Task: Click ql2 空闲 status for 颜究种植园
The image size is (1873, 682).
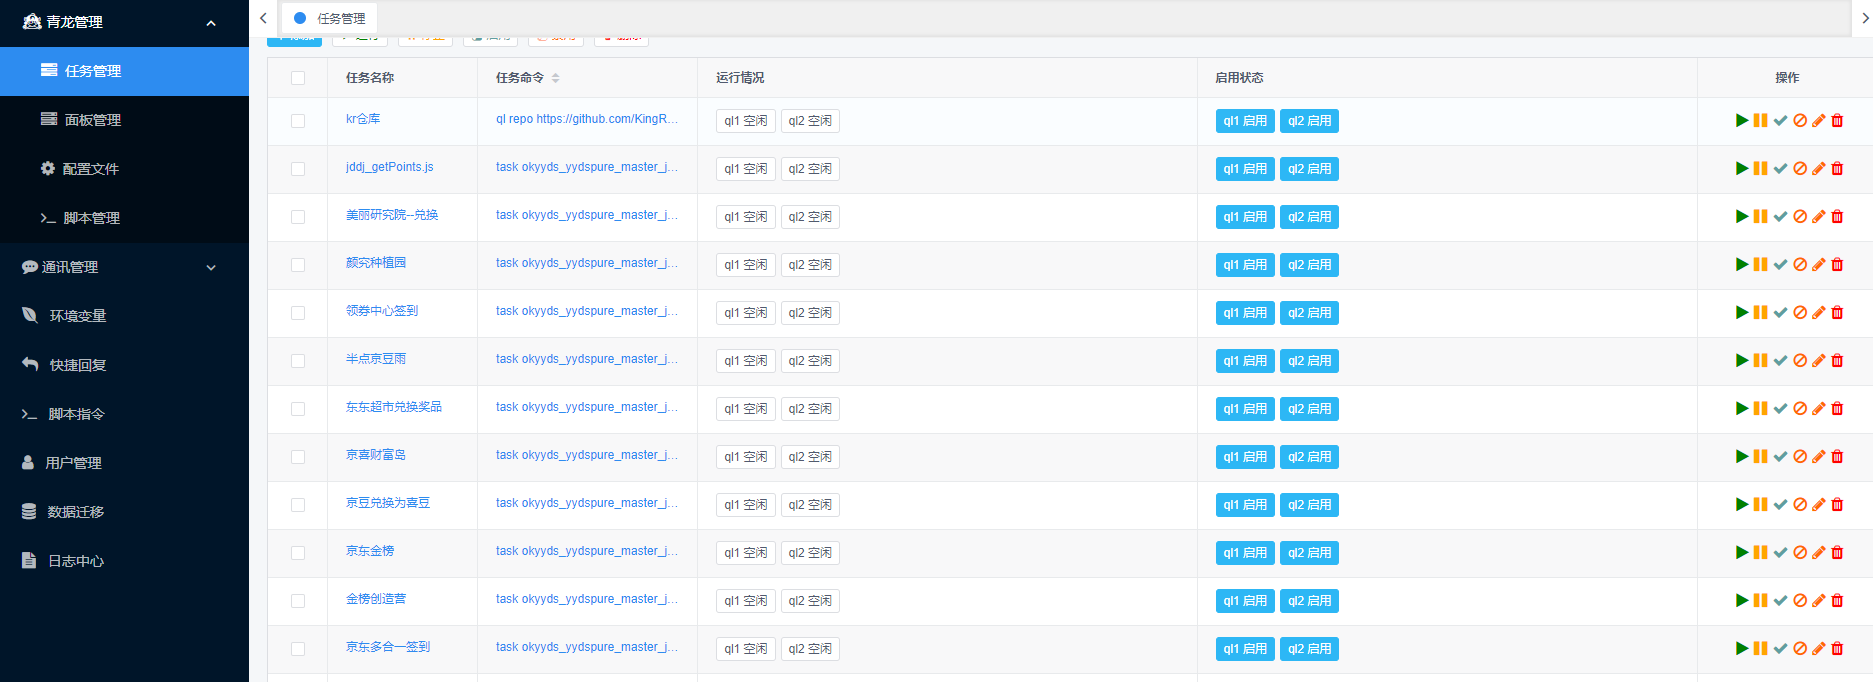Action: (x=810, y=265)
